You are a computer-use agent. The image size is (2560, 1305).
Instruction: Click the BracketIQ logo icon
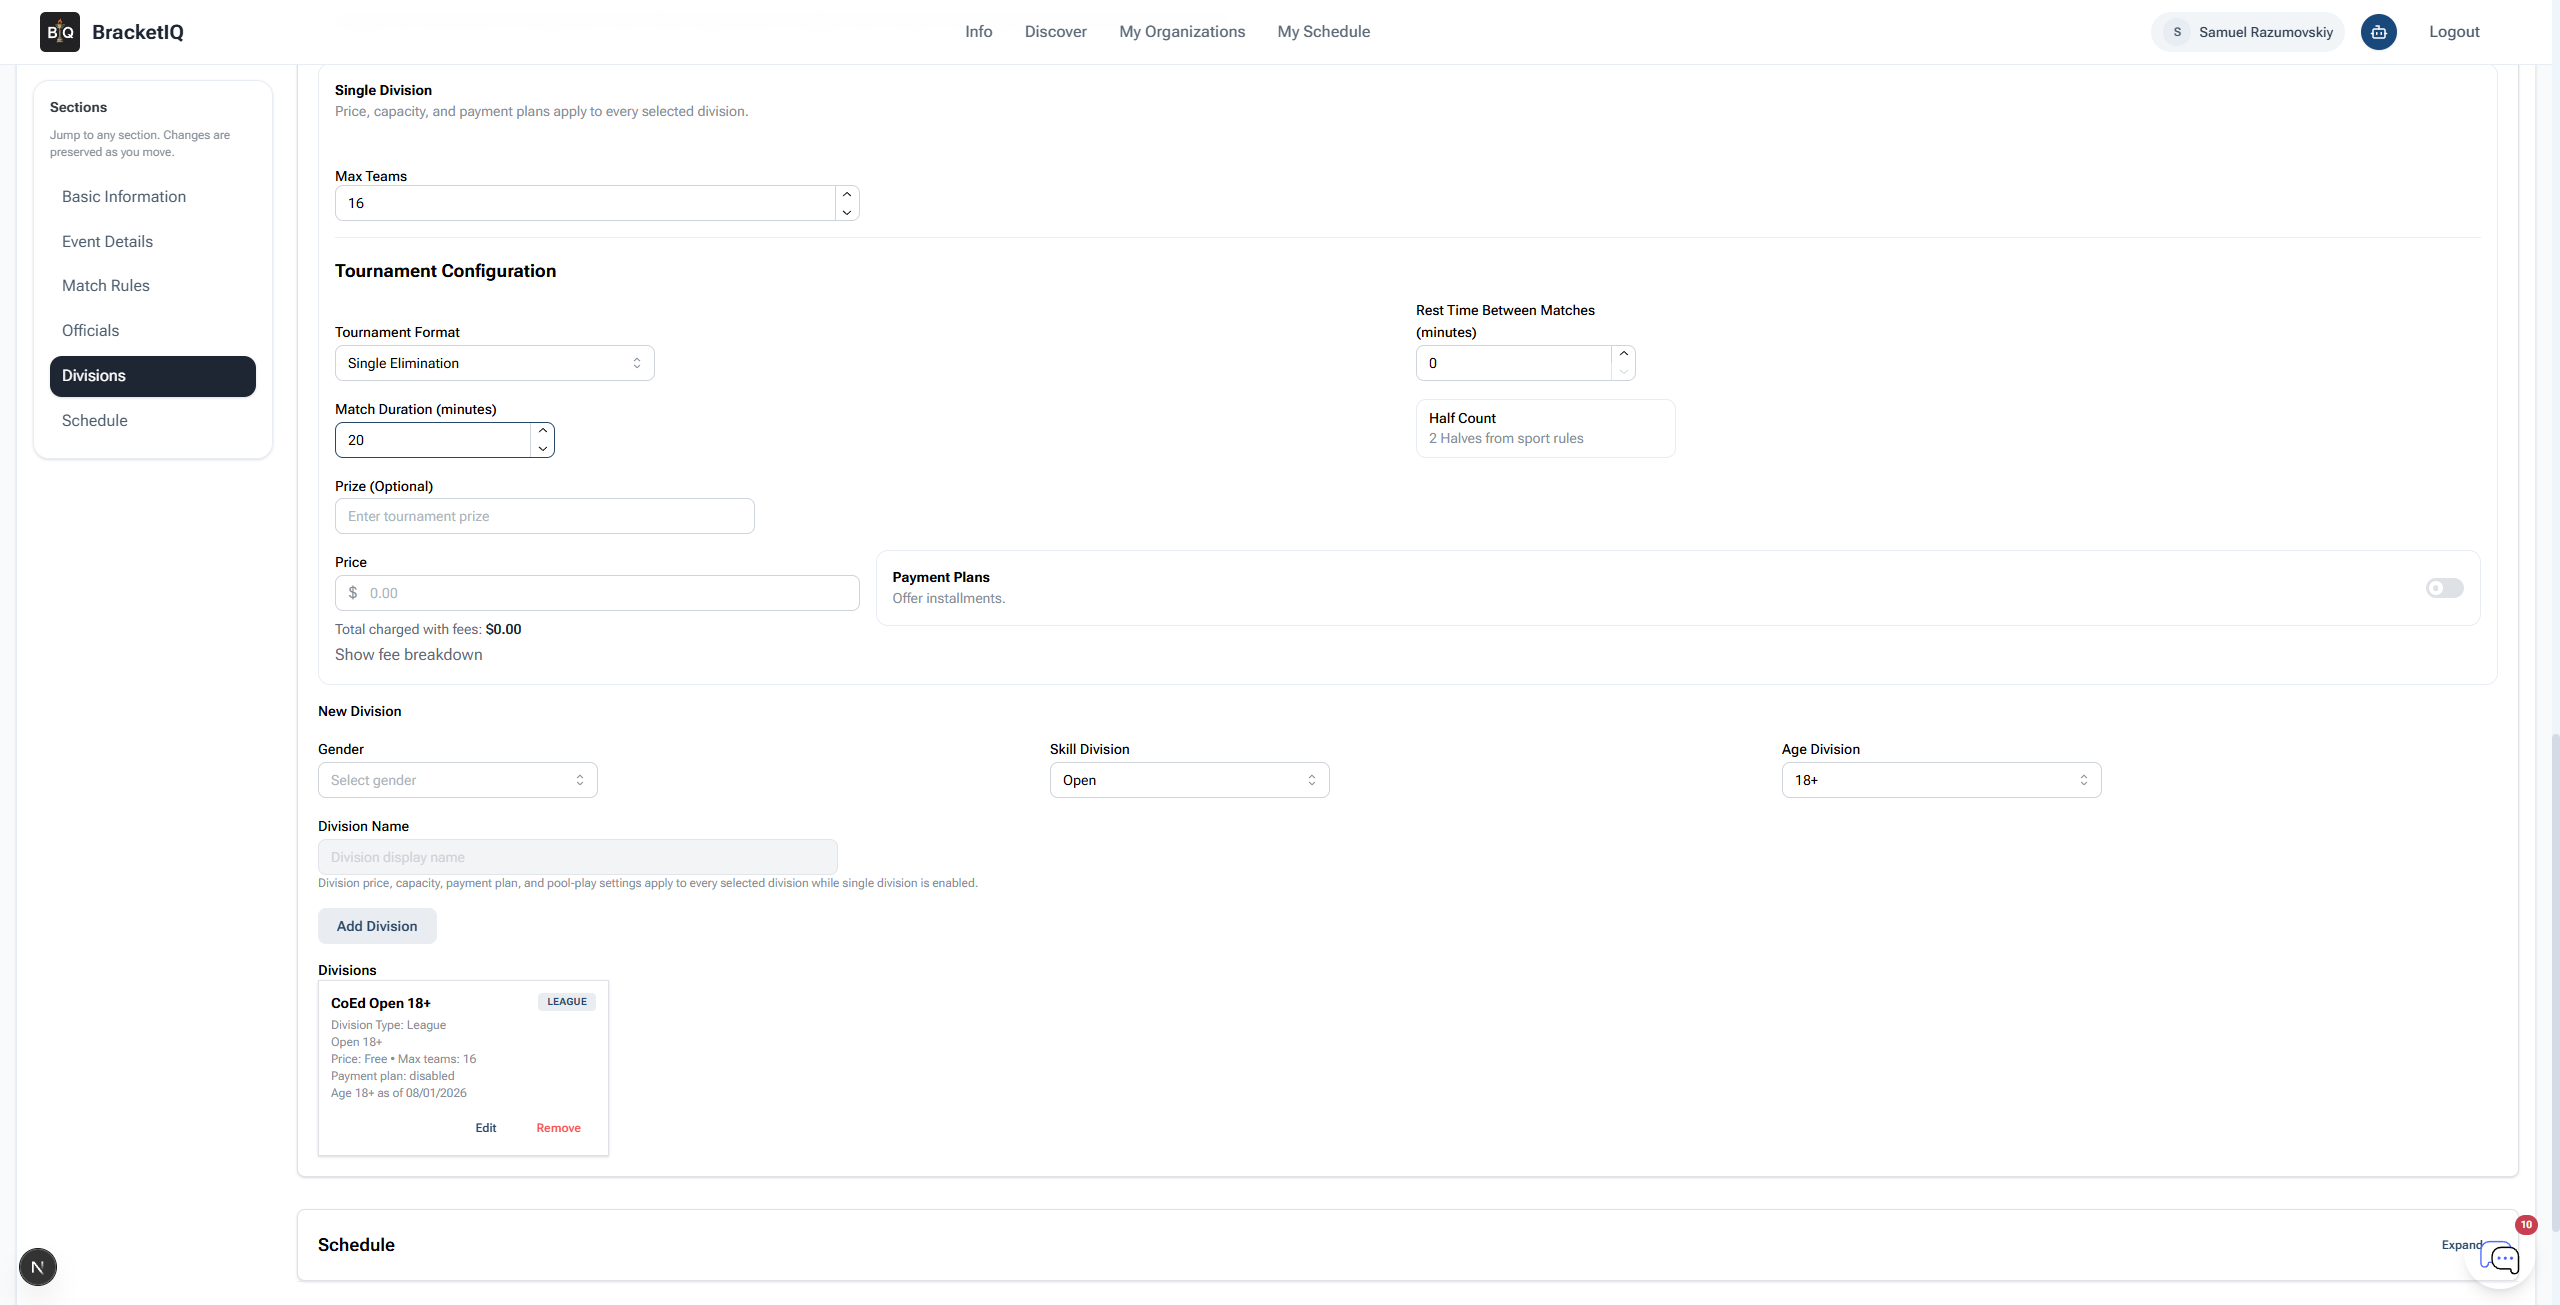coord(60,32)
